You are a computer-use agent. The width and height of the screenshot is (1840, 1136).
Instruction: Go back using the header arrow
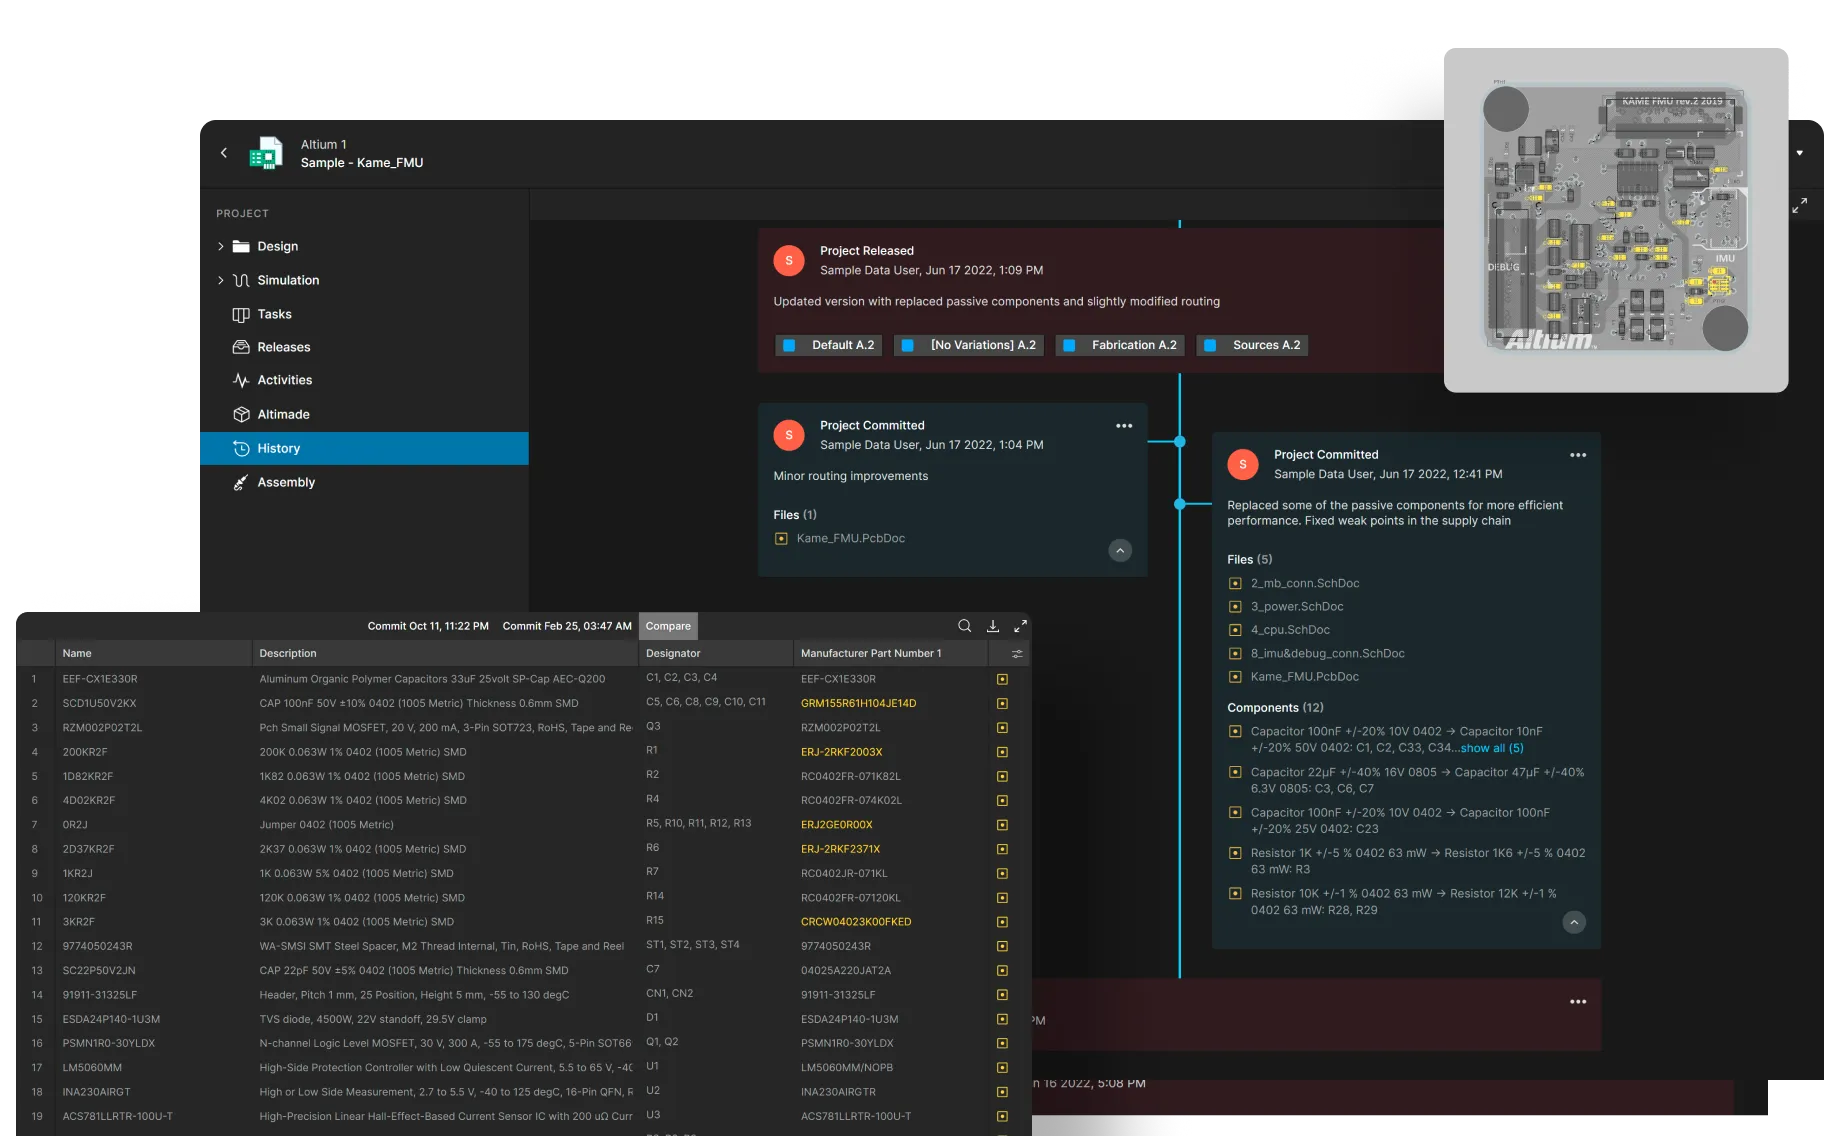224,153
